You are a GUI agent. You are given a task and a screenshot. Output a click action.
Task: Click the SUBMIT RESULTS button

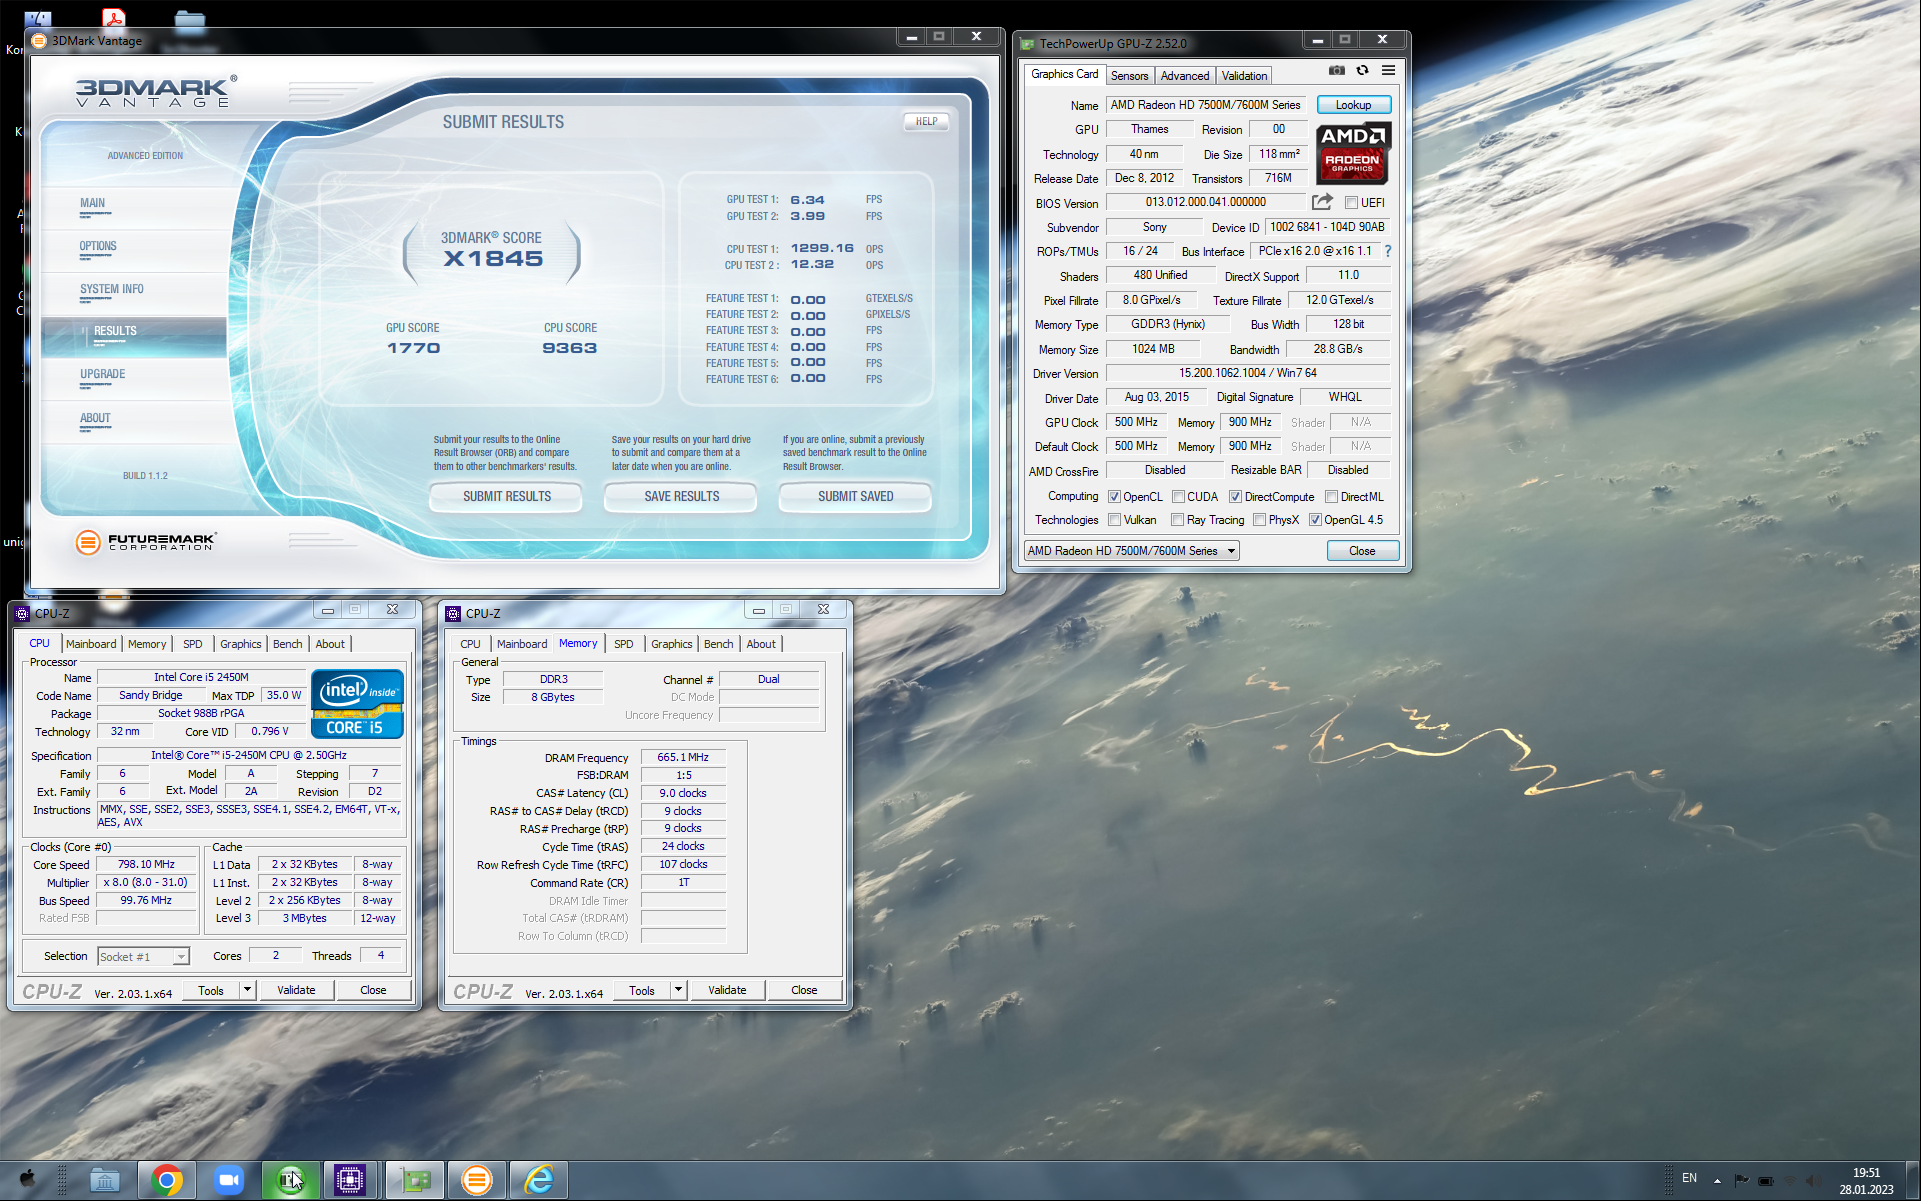coord(507,497)
